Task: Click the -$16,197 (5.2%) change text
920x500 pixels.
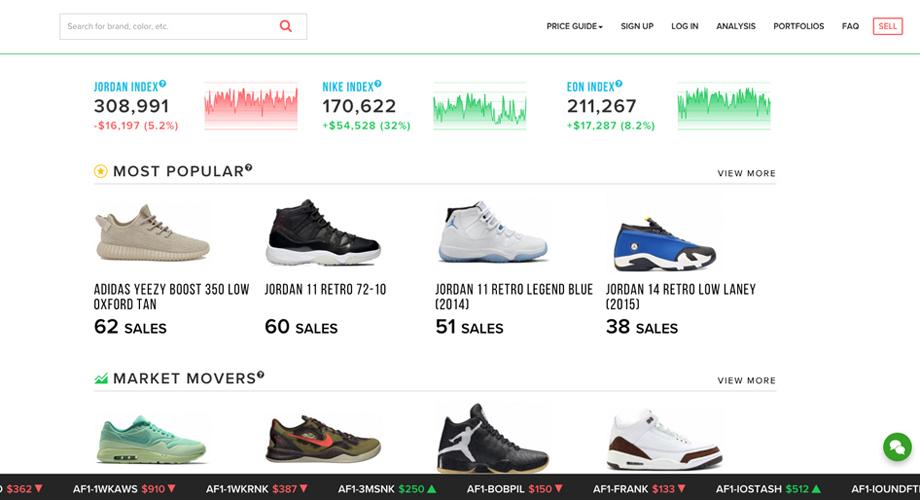Action: coord(136,126)
